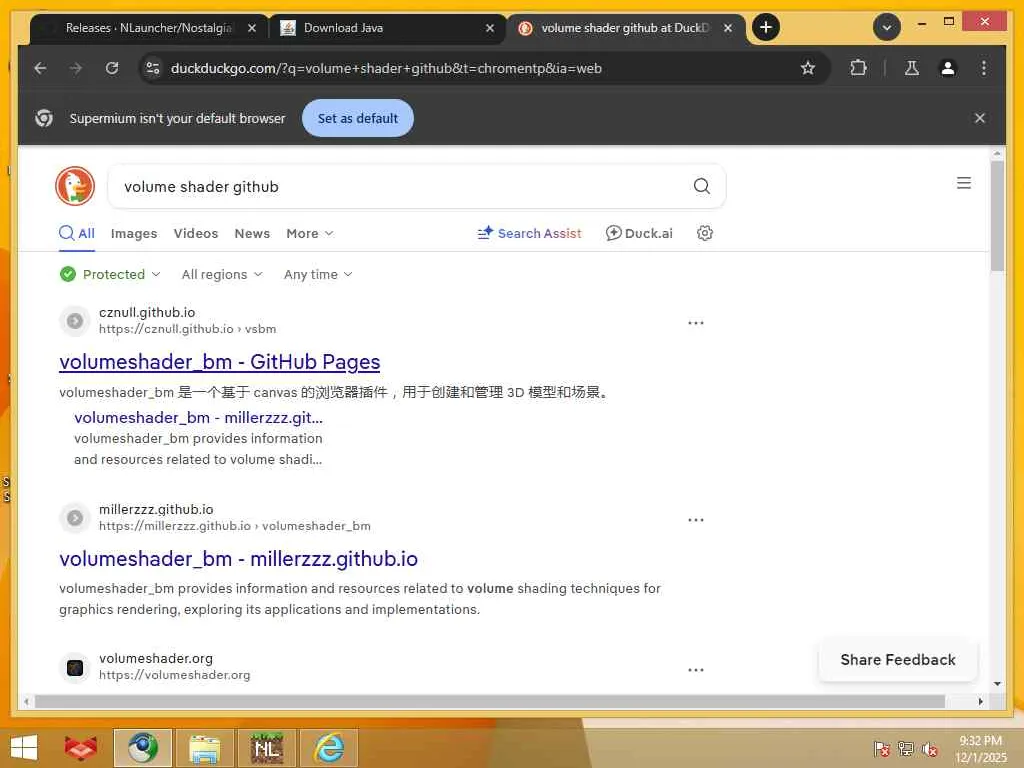This screenshot has width=1024, height=768.
Task: Reload the DuckDuckGo page
Action: 112,68
